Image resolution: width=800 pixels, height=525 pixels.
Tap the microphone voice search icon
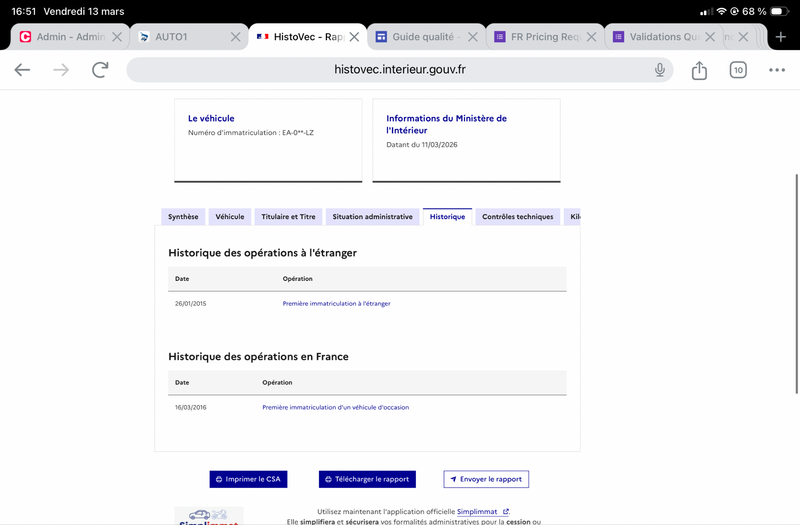coord(660,70)
